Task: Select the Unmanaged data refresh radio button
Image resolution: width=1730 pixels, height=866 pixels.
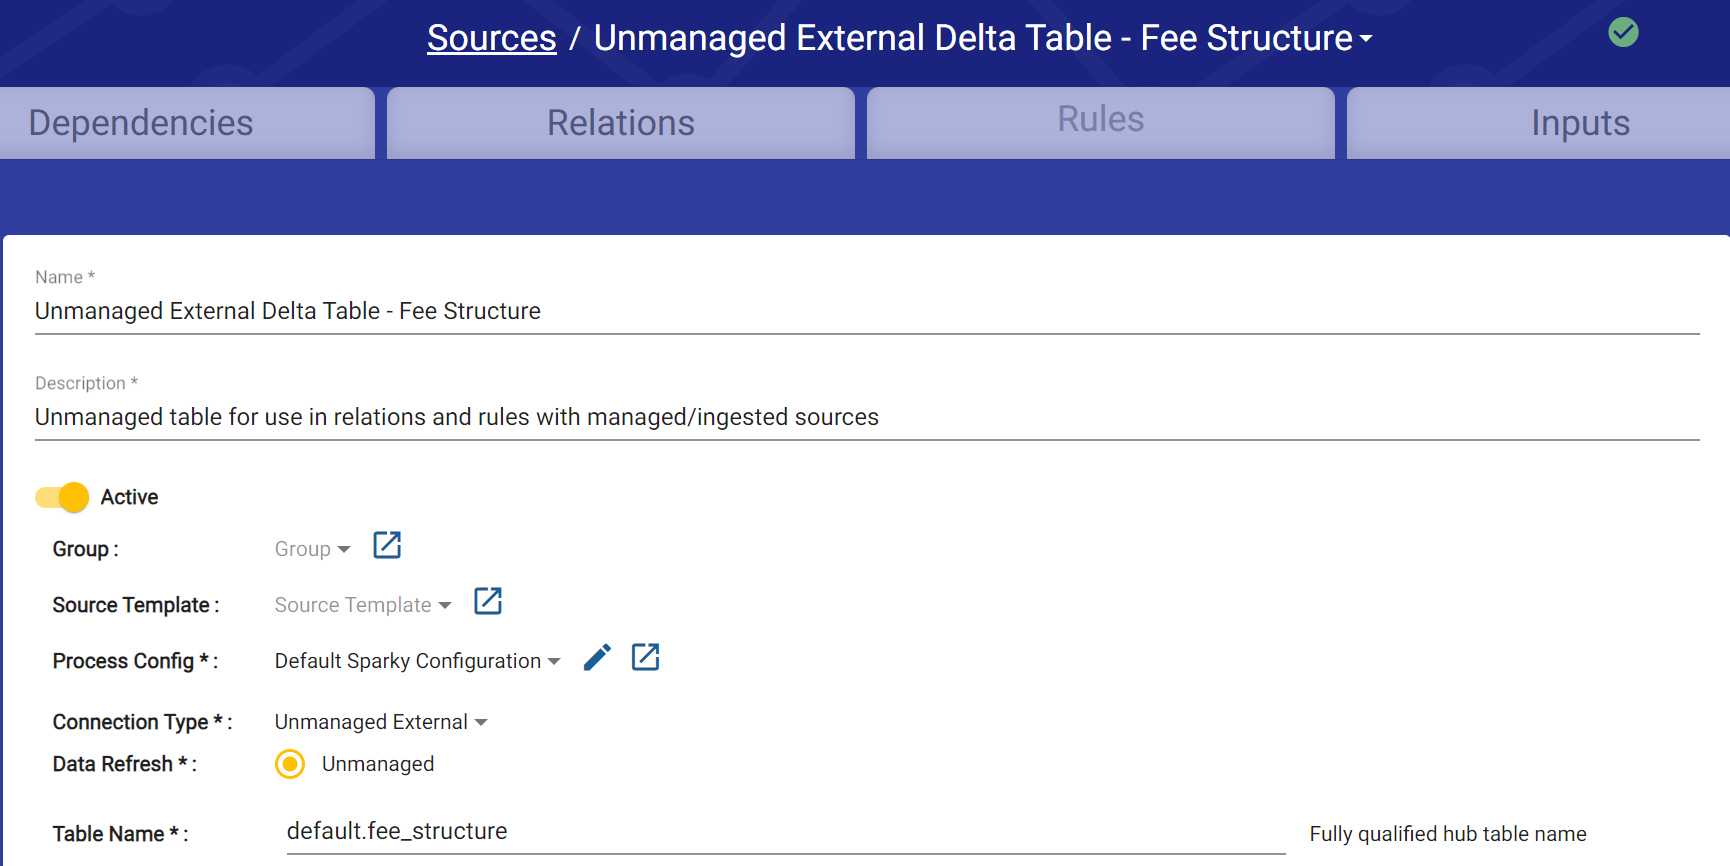Action: click(289, 764)
